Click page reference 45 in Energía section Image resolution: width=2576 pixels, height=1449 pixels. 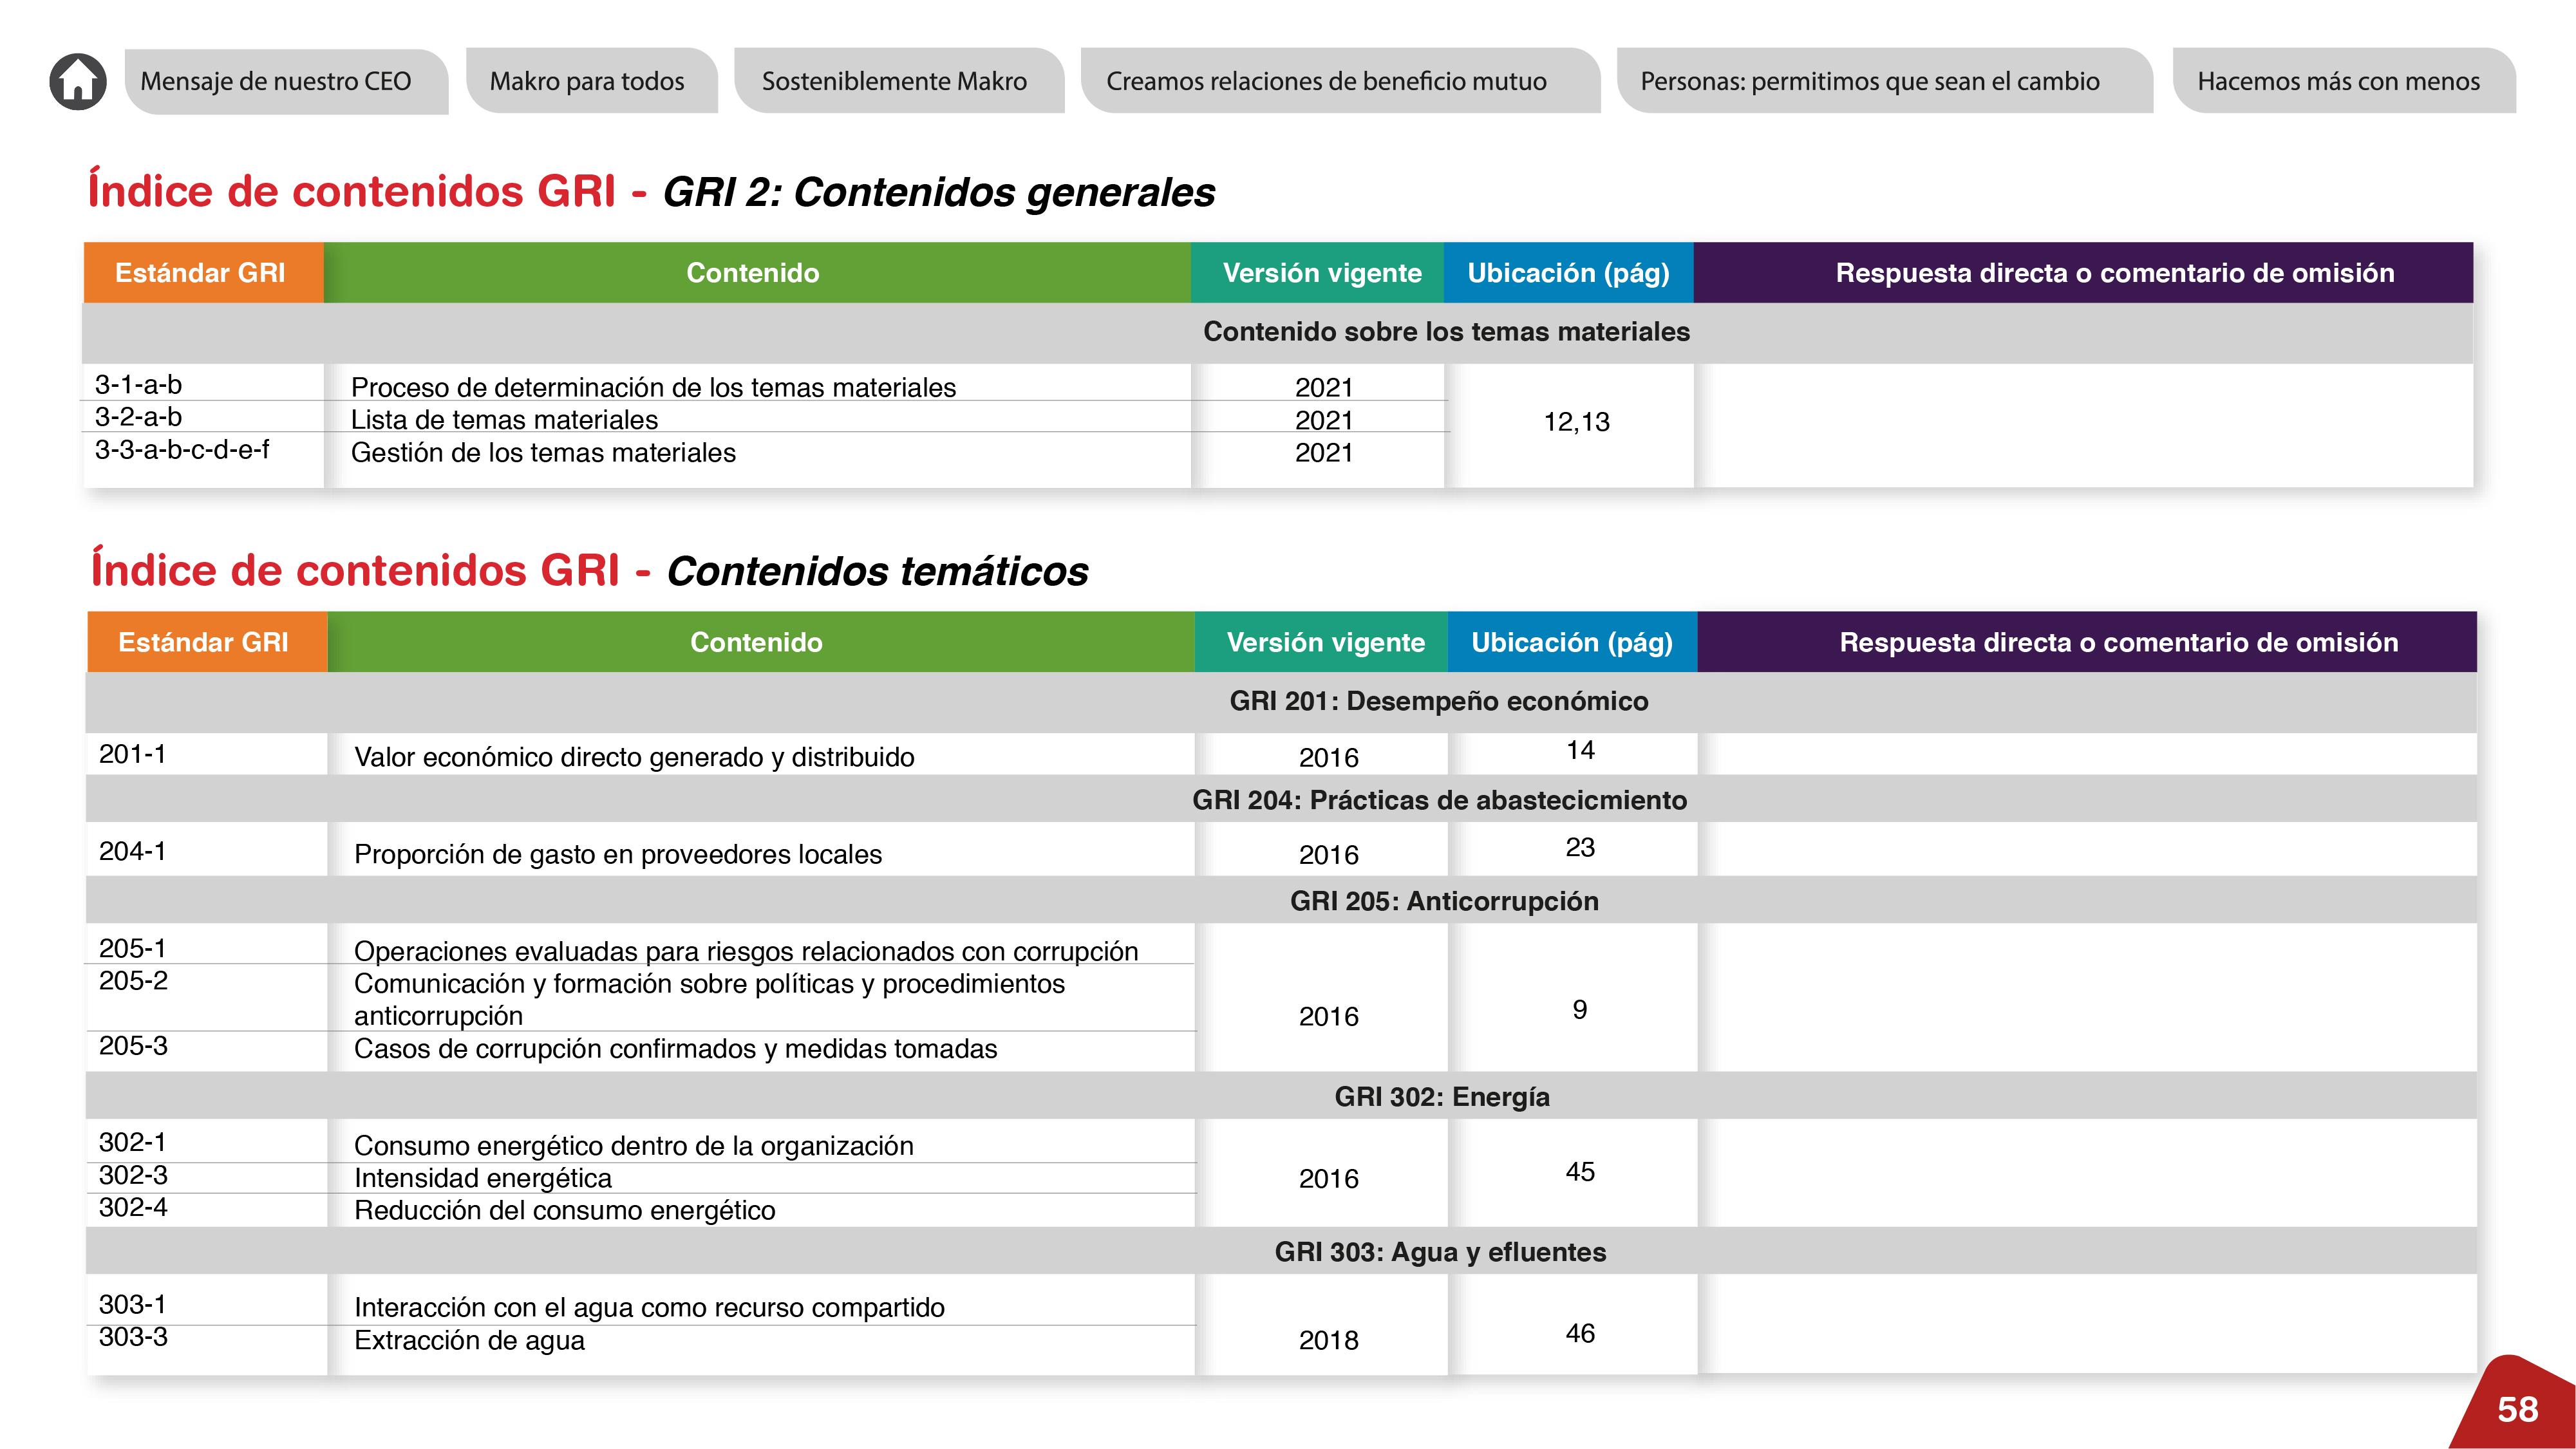pos(1580,1172)
